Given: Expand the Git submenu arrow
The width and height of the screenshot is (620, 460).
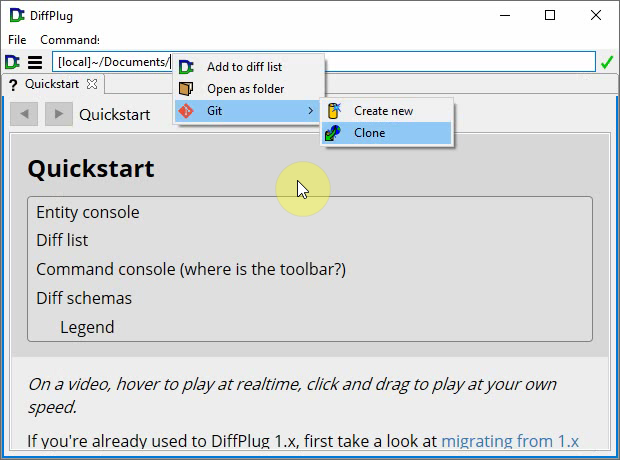Looking at the screenshot, I should pyautogui.click(x=312, y=111).
